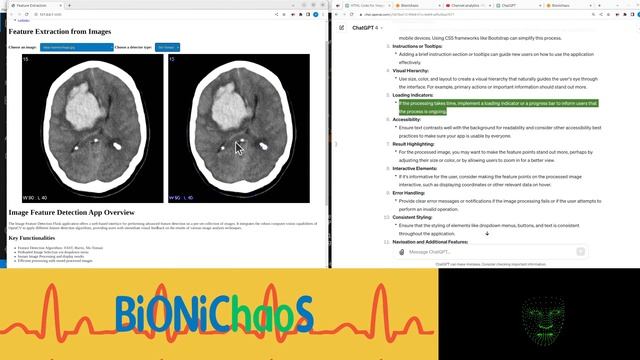Click the paperclip attach file icon
This screenshot has width=640, height=360.
pos(402,252)
